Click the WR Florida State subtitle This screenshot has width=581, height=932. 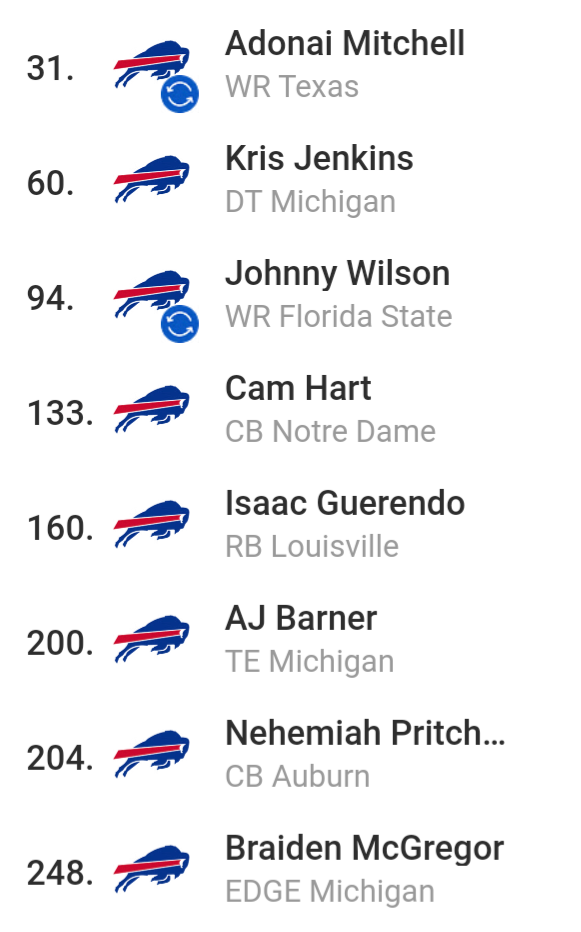(x=339, y=316)
